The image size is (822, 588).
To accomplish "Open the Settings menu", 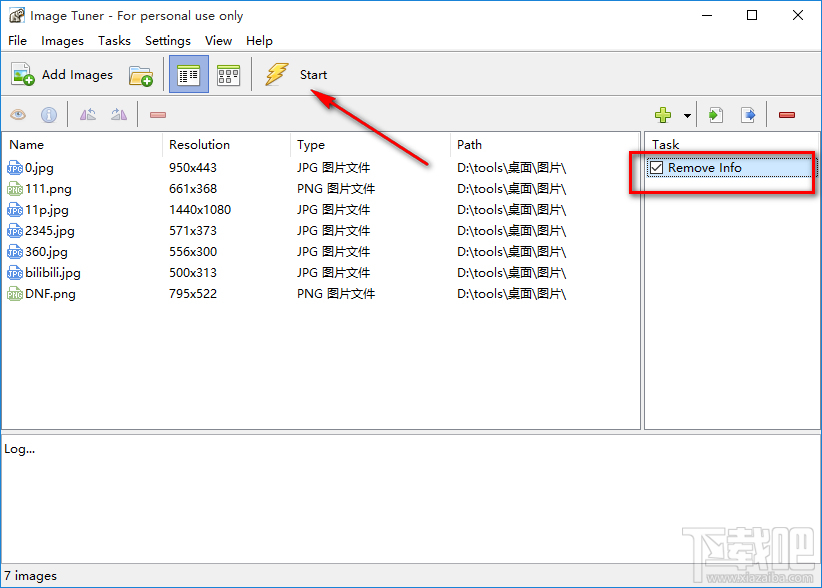I will pyautogui.click(x=168, y=41).
